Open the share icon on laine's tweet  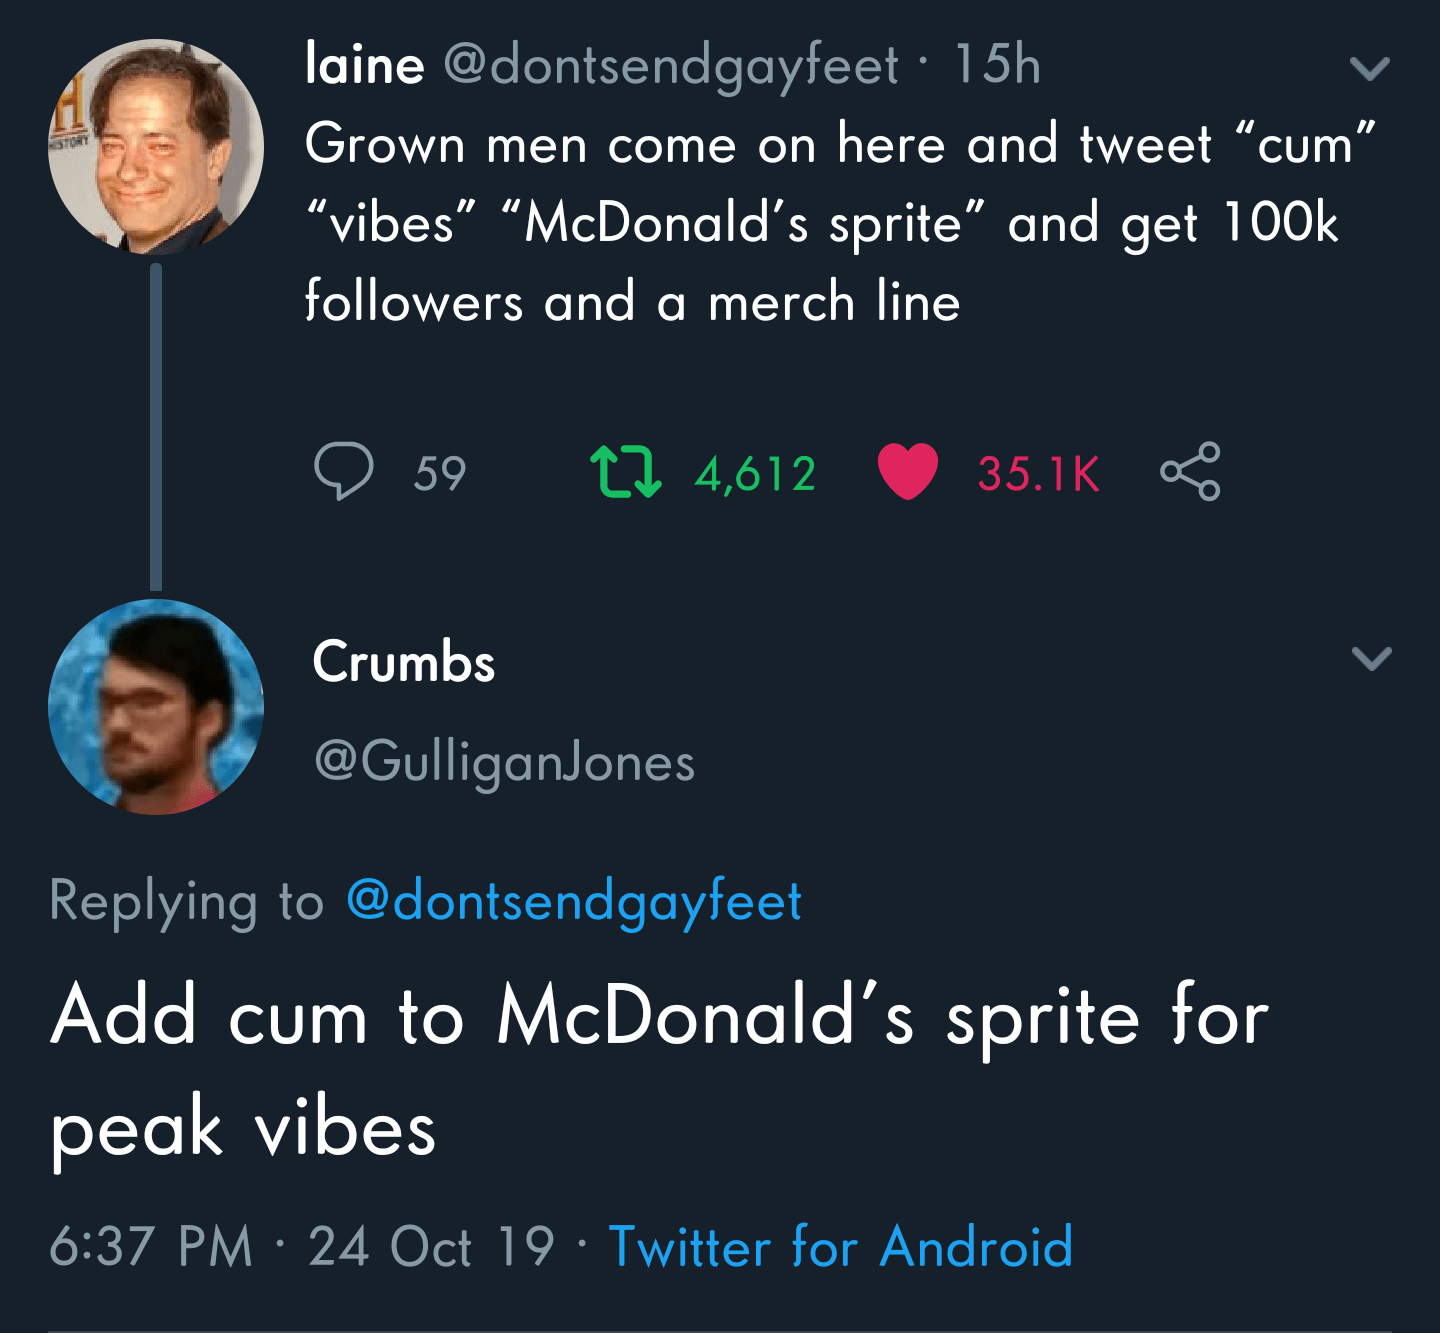pos(1190,471)
